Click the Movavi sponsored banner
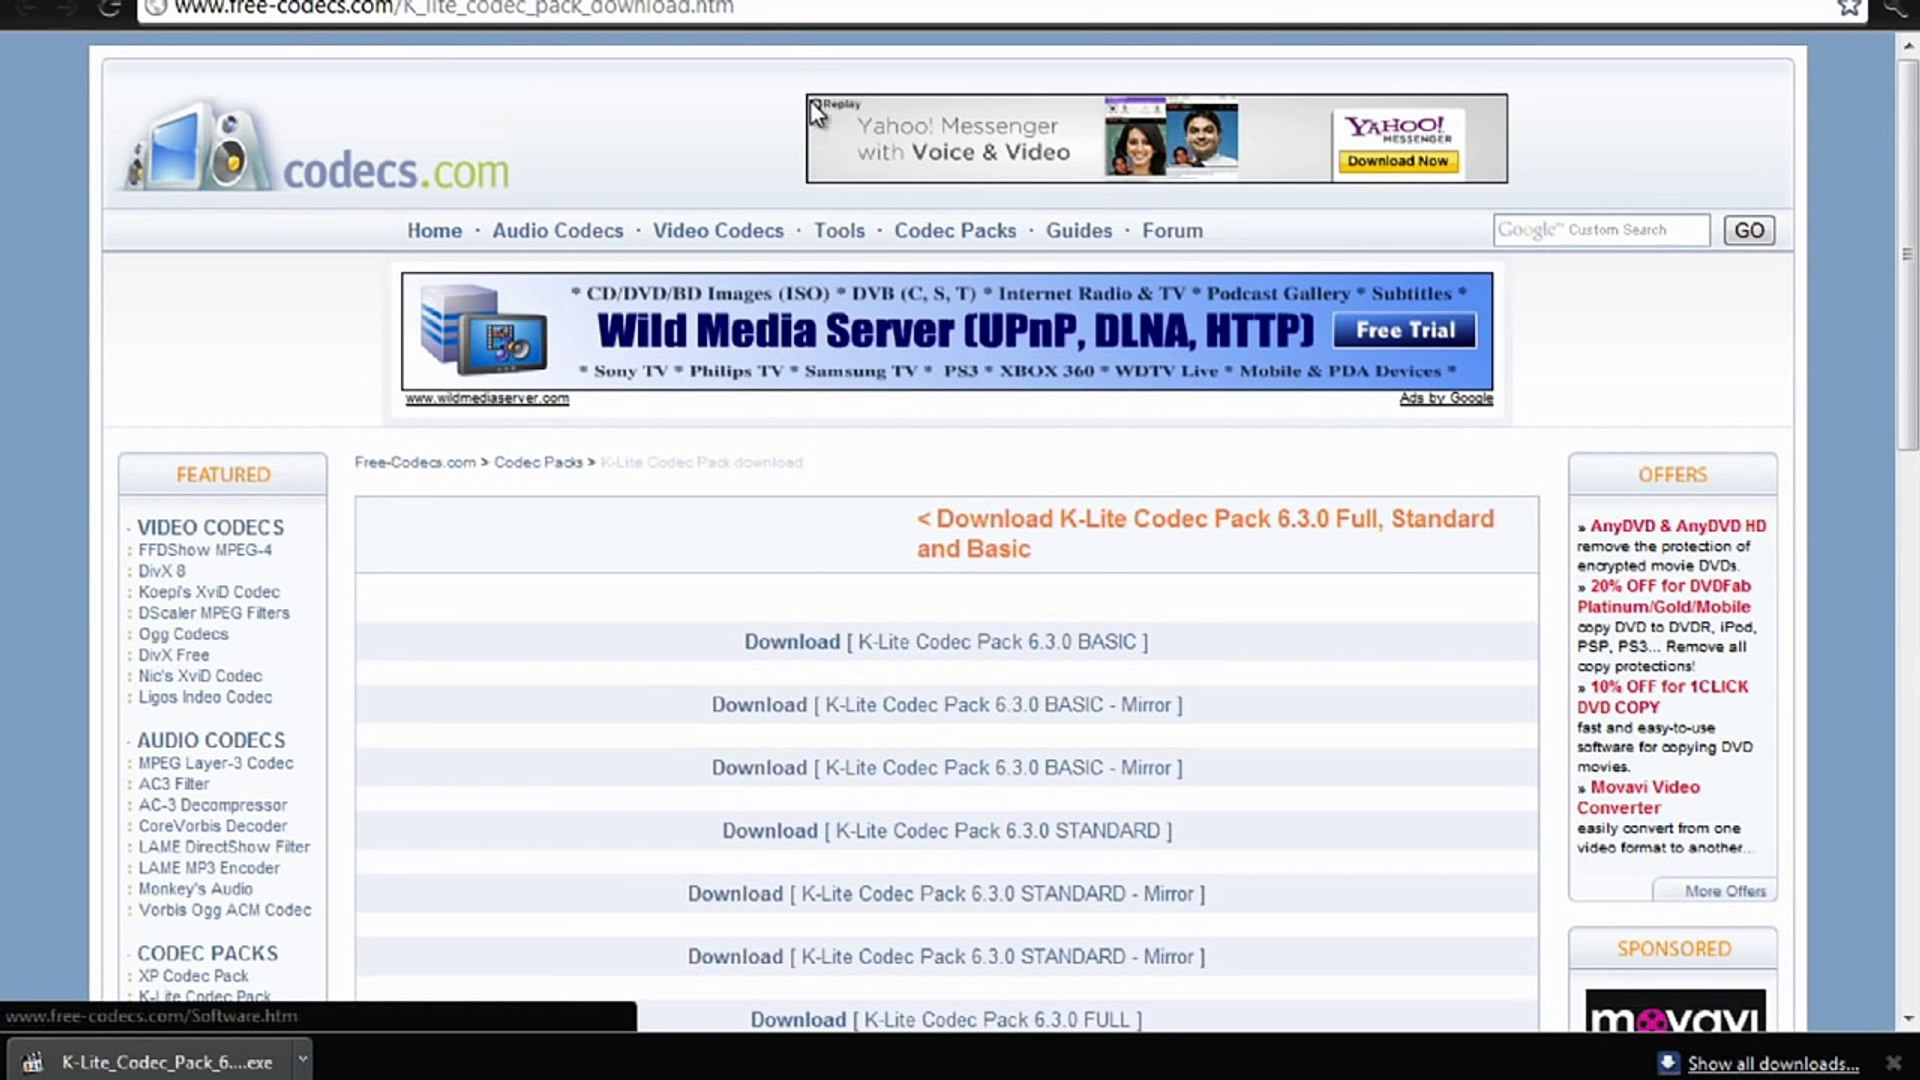This screenshot has height=1080, width=1920. (x=1675, y=1010)
